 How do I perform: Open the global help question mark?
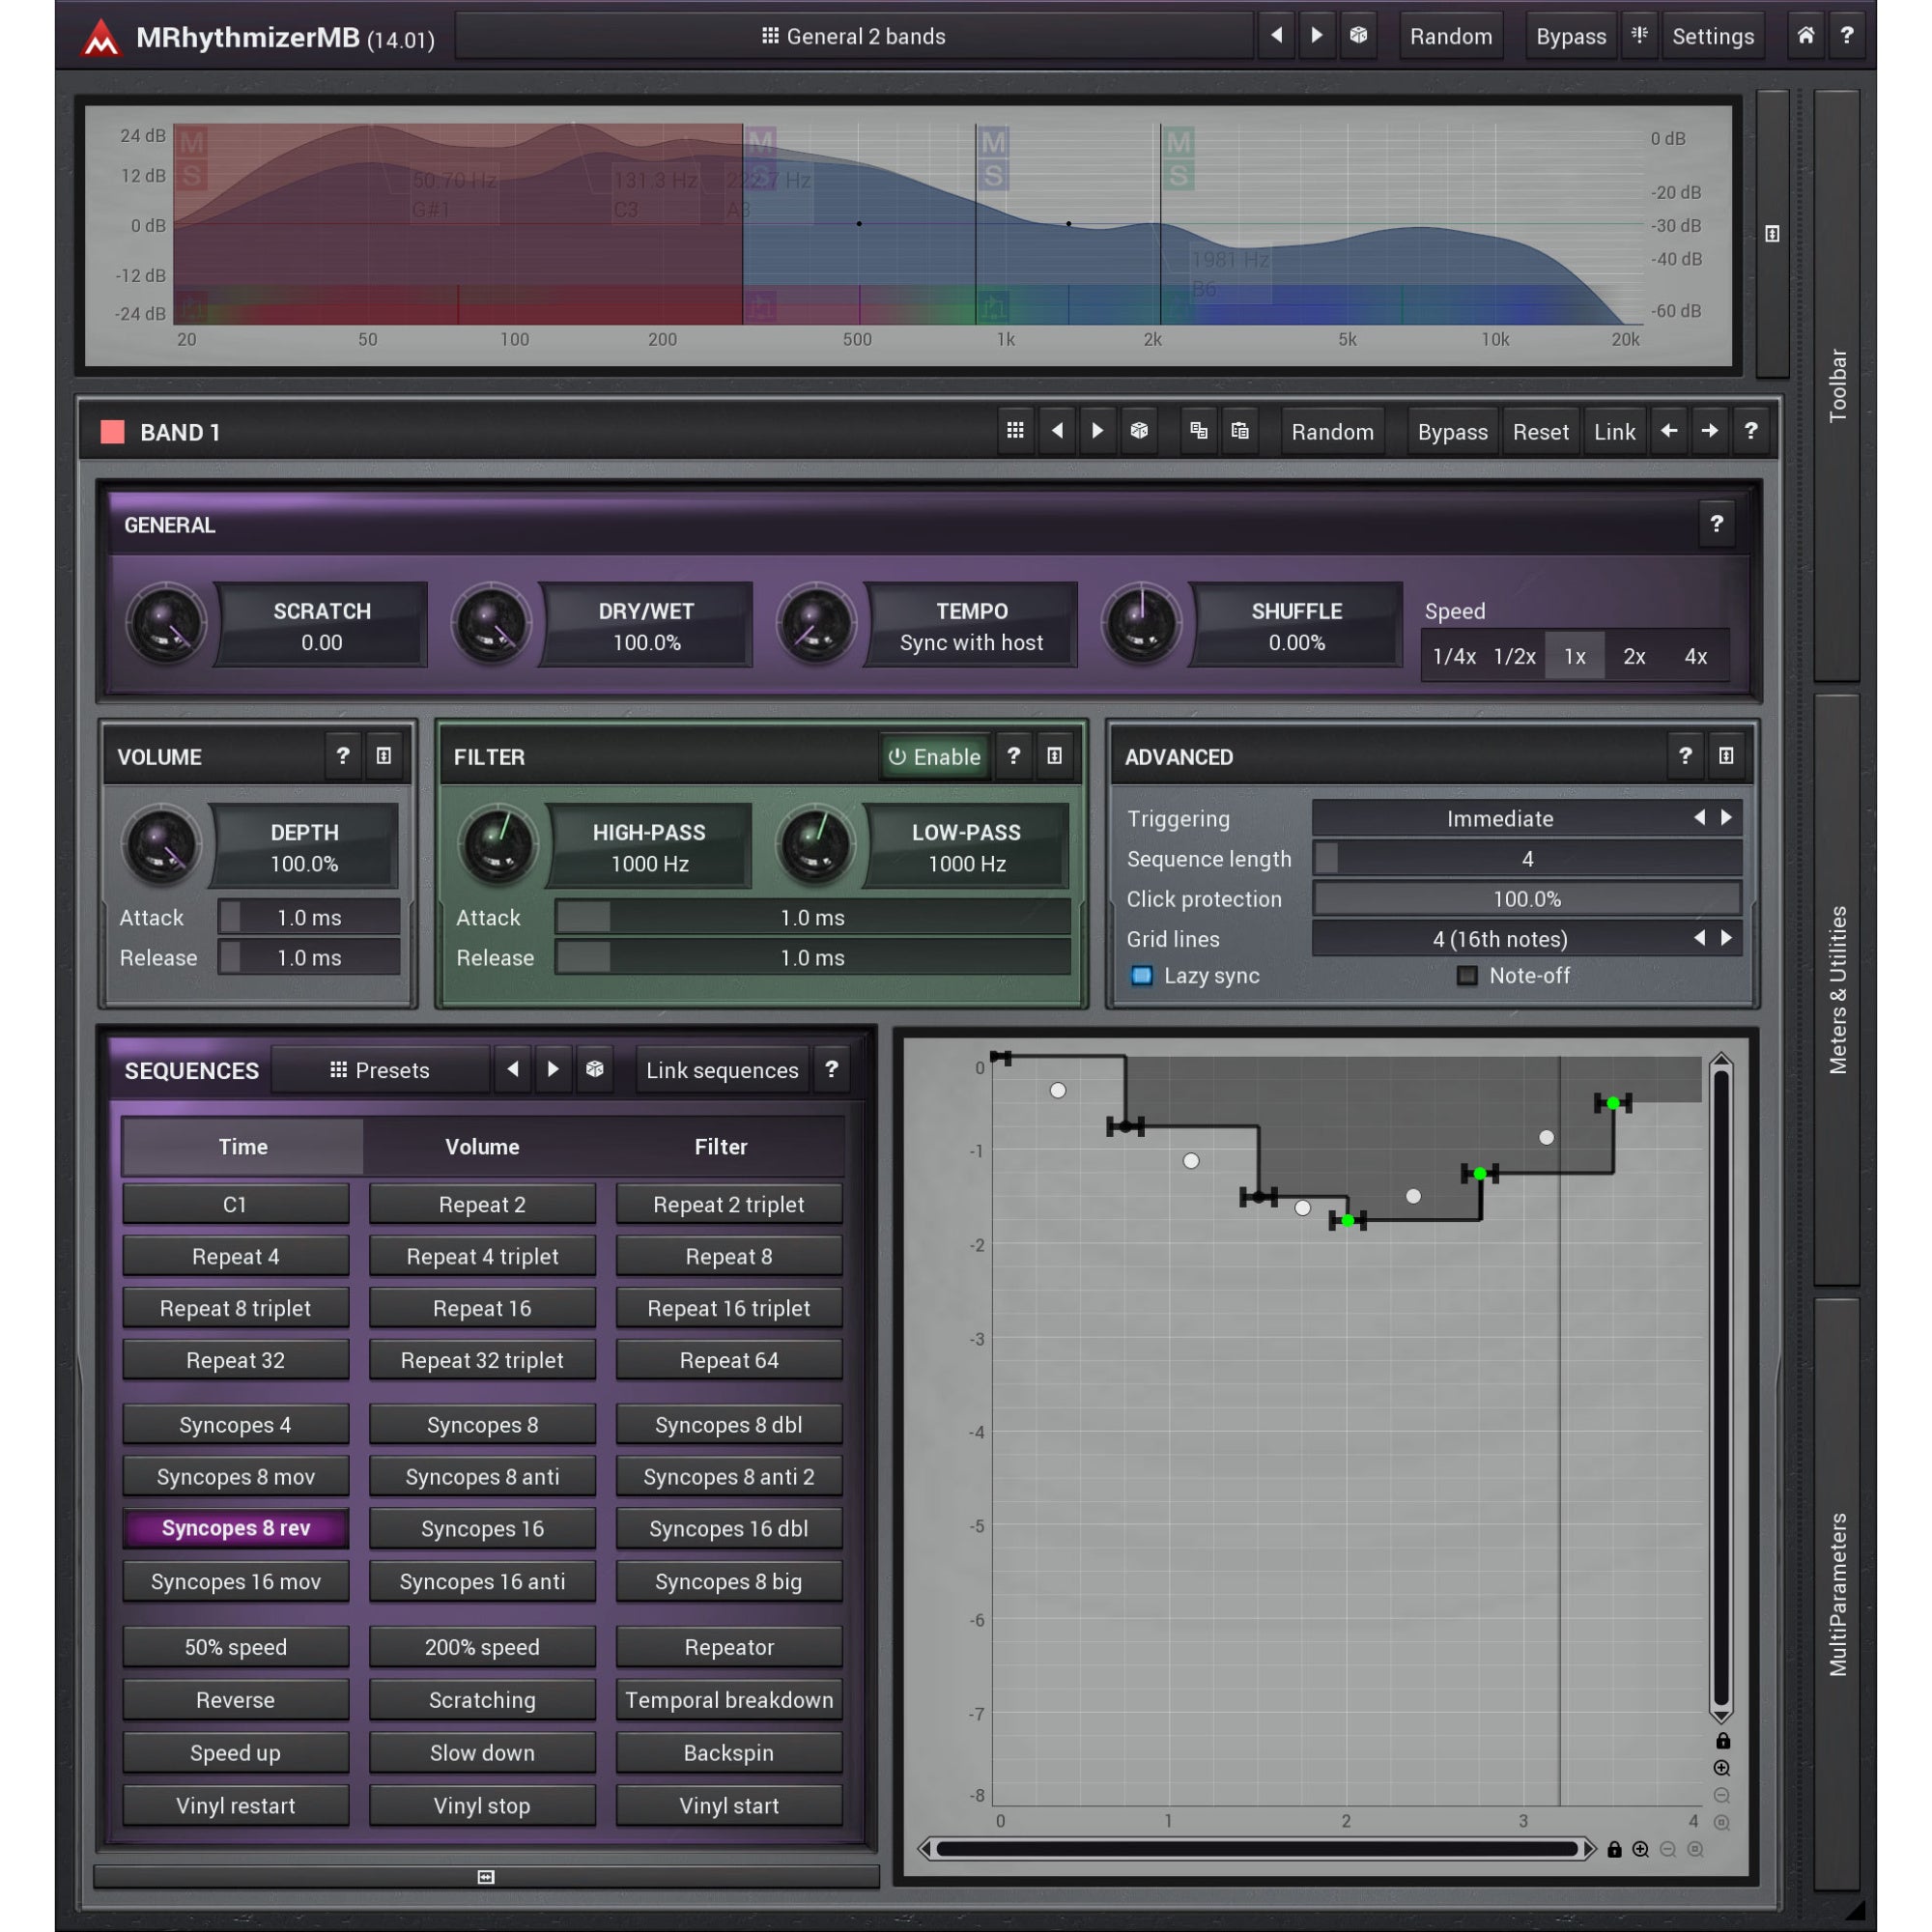coord(1846,36)
